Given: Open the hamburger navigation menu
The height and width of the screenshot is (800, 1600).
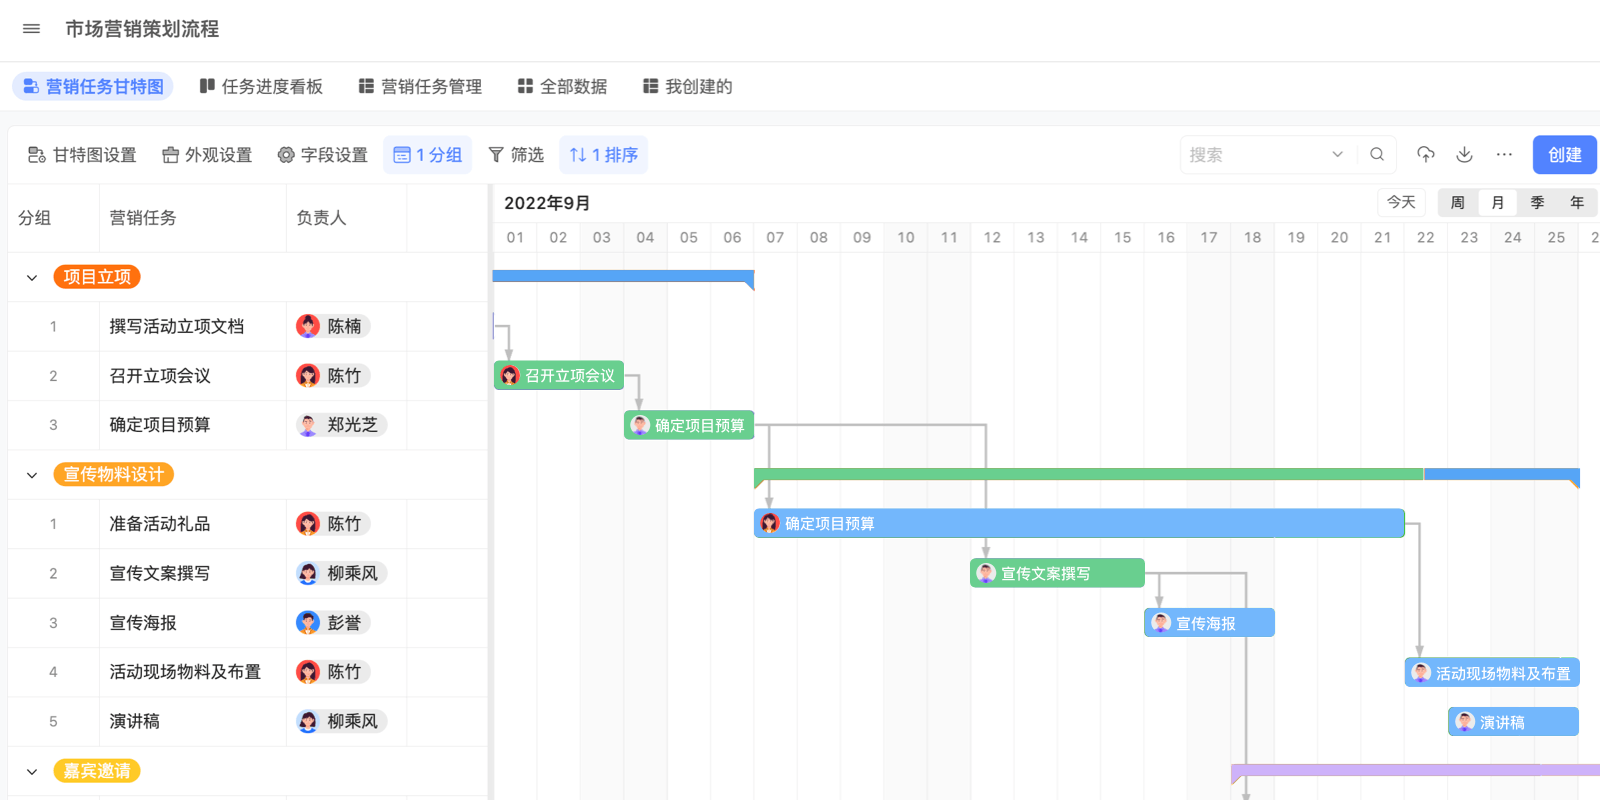Looking at the screenshot, I should 31,29.
